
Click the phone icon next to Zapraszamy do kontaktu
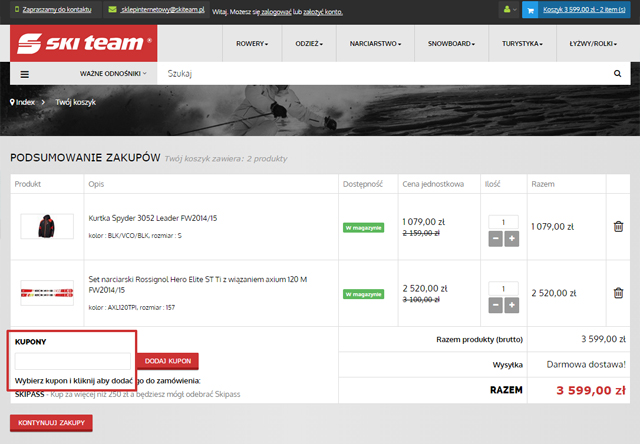click(x=17, y=9)
